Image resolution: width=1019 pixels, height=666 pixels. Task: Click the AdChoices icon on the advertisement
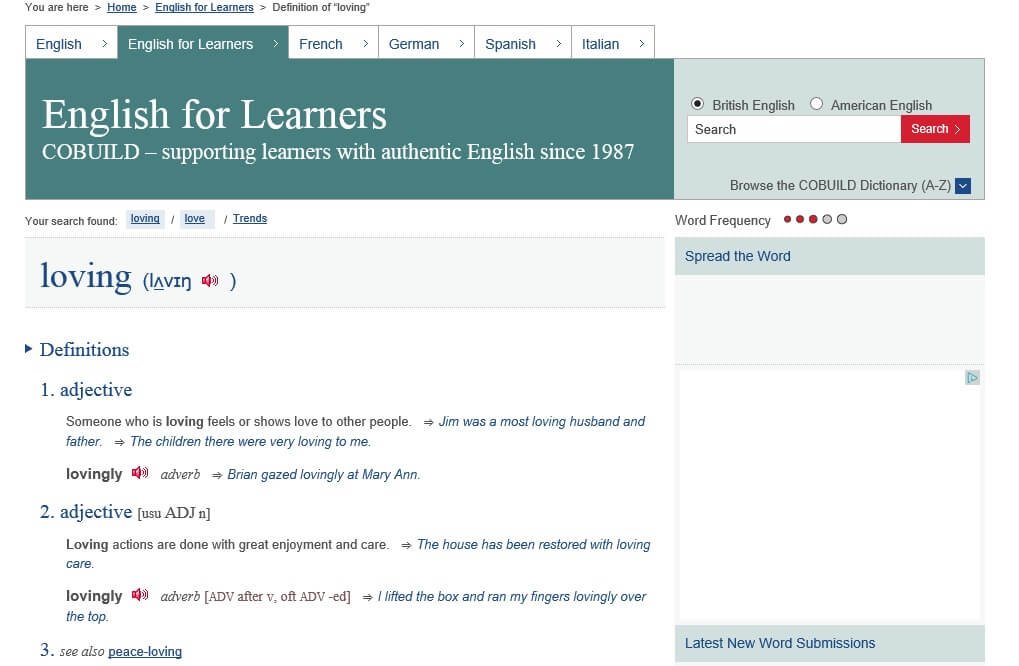[971, 378]
